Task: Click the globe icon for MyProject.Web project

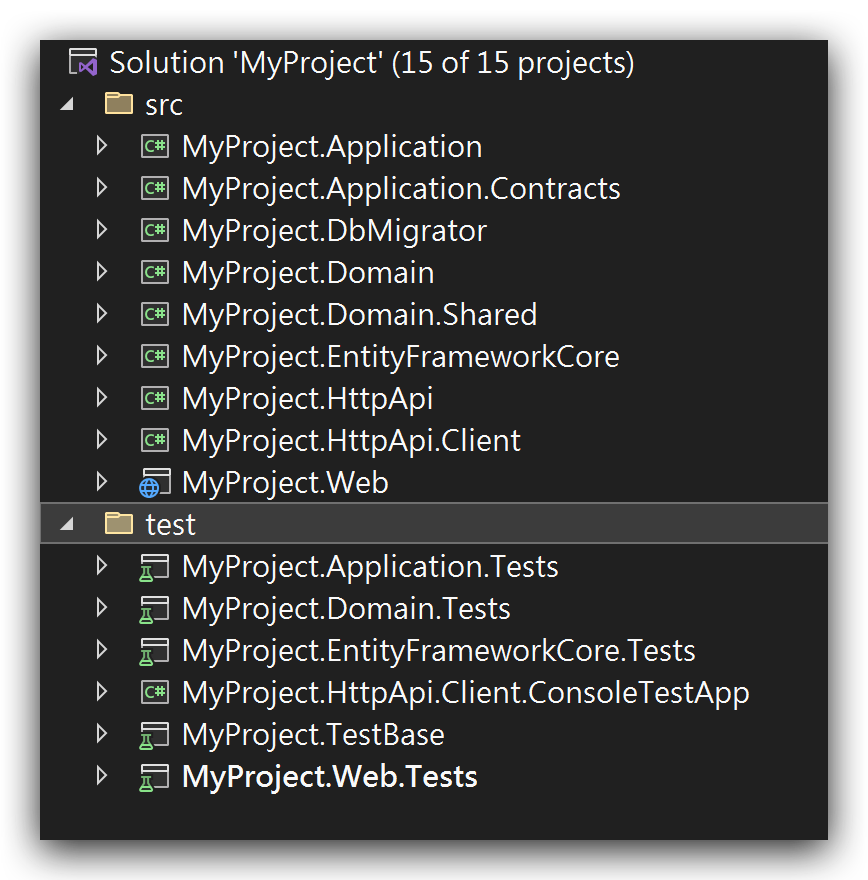Action: [x=154, y=482]
